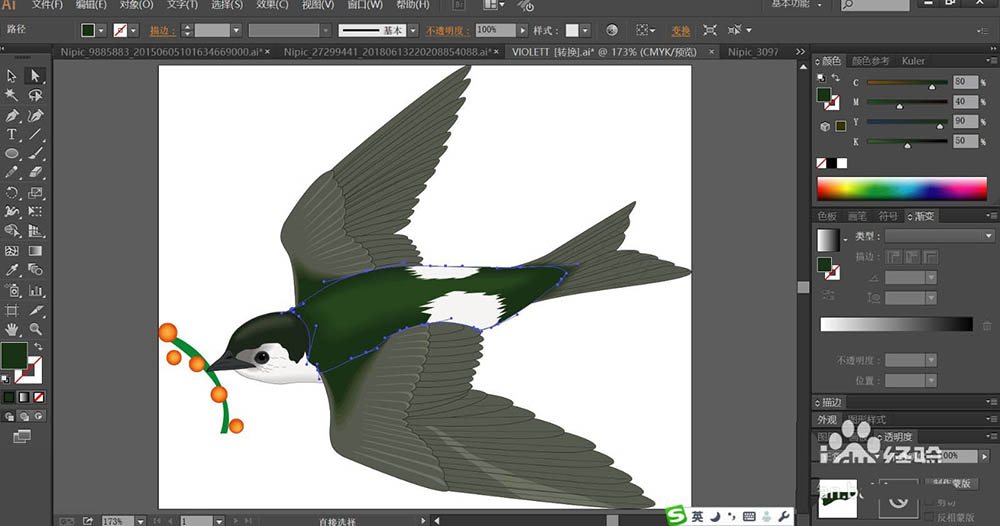Open the 基本功能 workspace switcher
The height and width of the screenshot is (526, 1000).
(795, 4)
